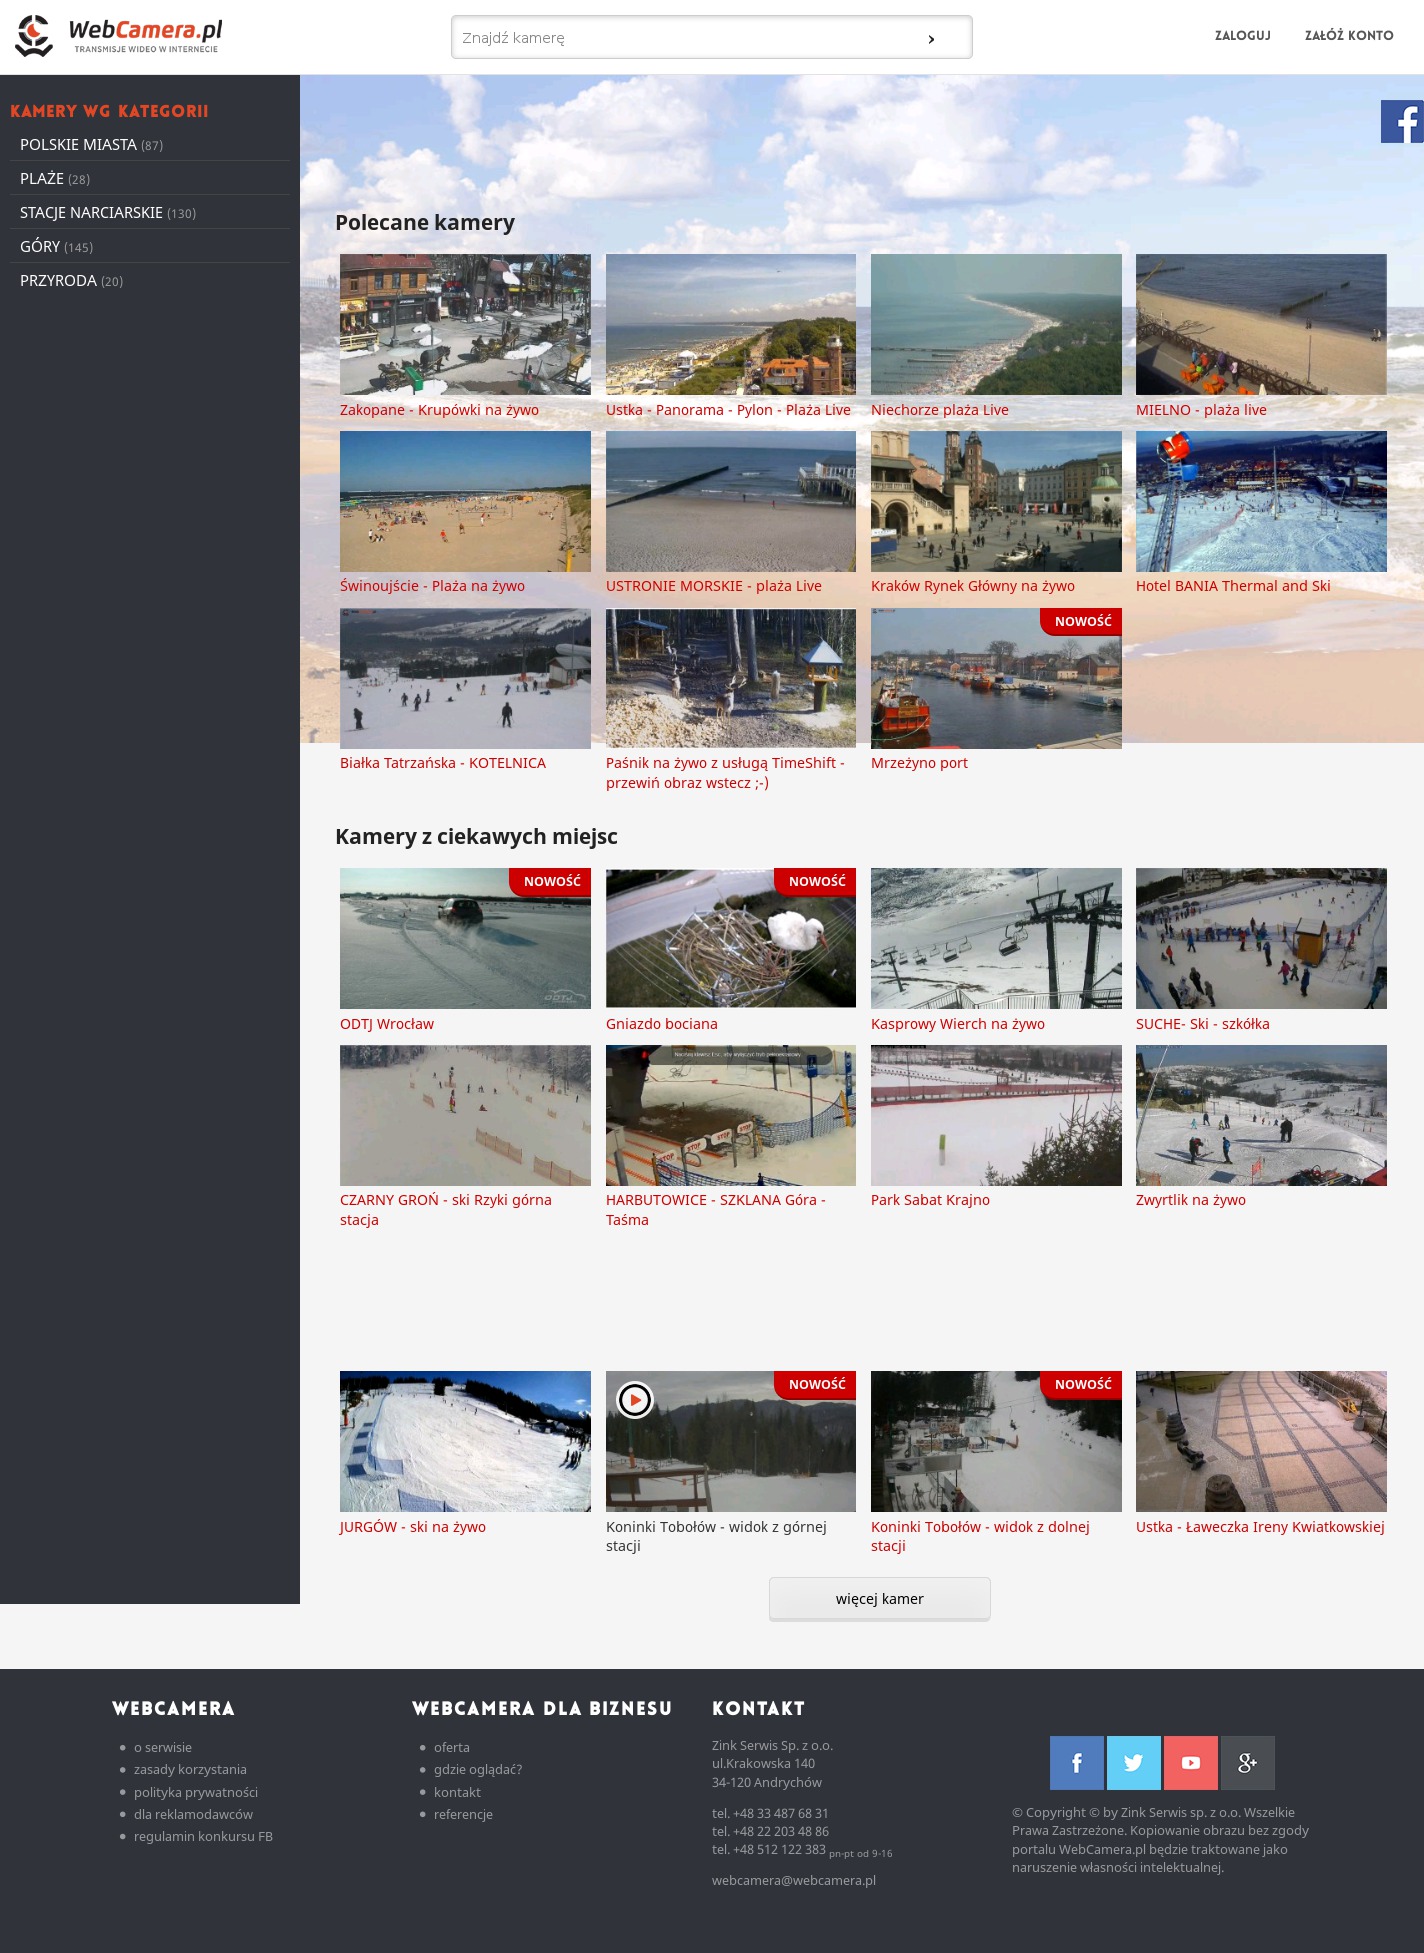The width and height of the screenshot is (1424, 1953).
Task: Open the PLAŻE category
Action: tap(42, 179)
